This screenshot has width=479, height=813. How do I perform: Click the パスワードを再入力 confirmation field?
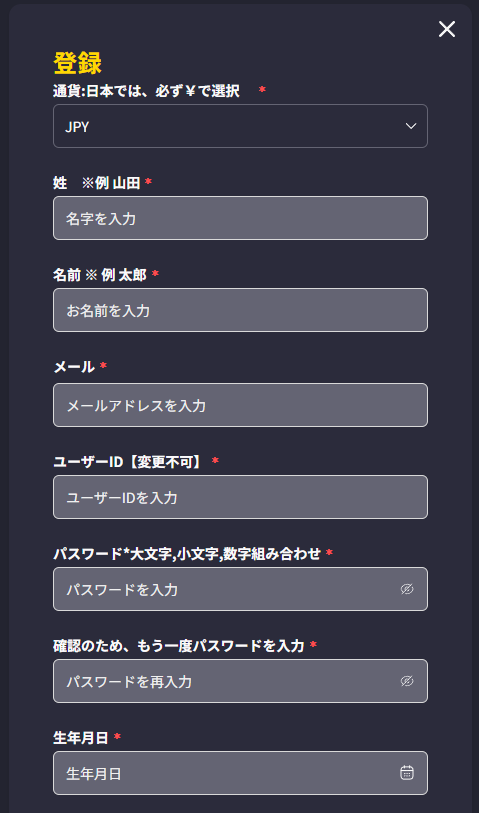click(x=240, y=681)
